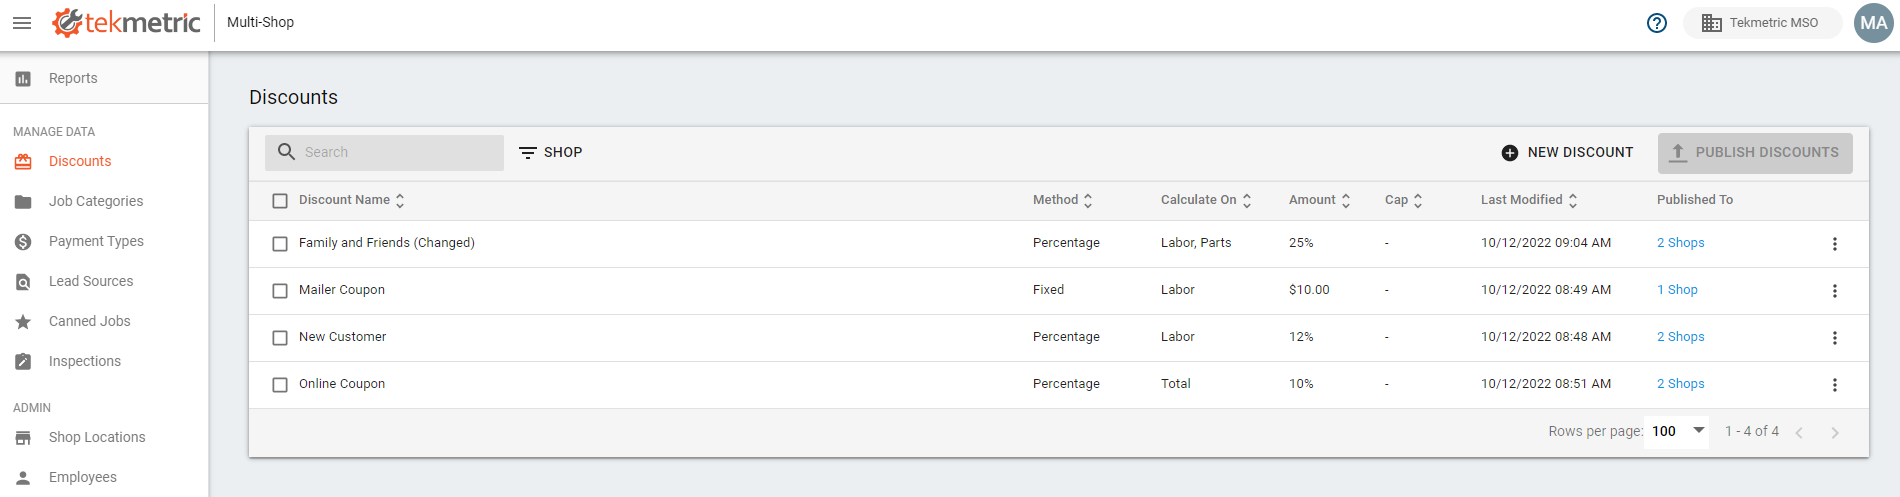Click the Job Categories folder icon
1900x497 pixels.
pyautogui.click(x=23, y=201)
